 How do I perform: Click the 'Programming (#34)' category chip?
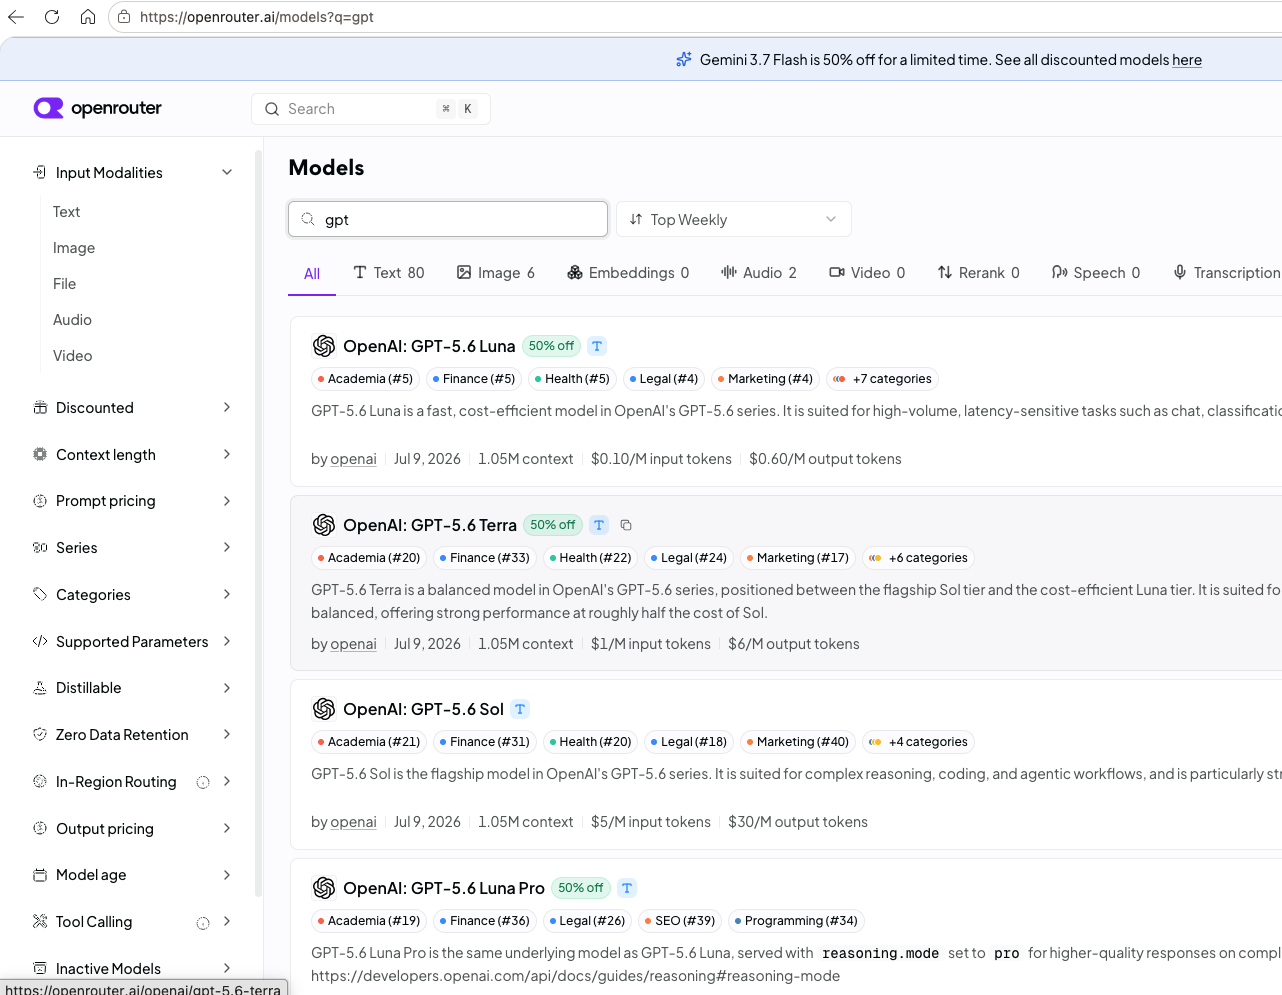coord(796,921)
